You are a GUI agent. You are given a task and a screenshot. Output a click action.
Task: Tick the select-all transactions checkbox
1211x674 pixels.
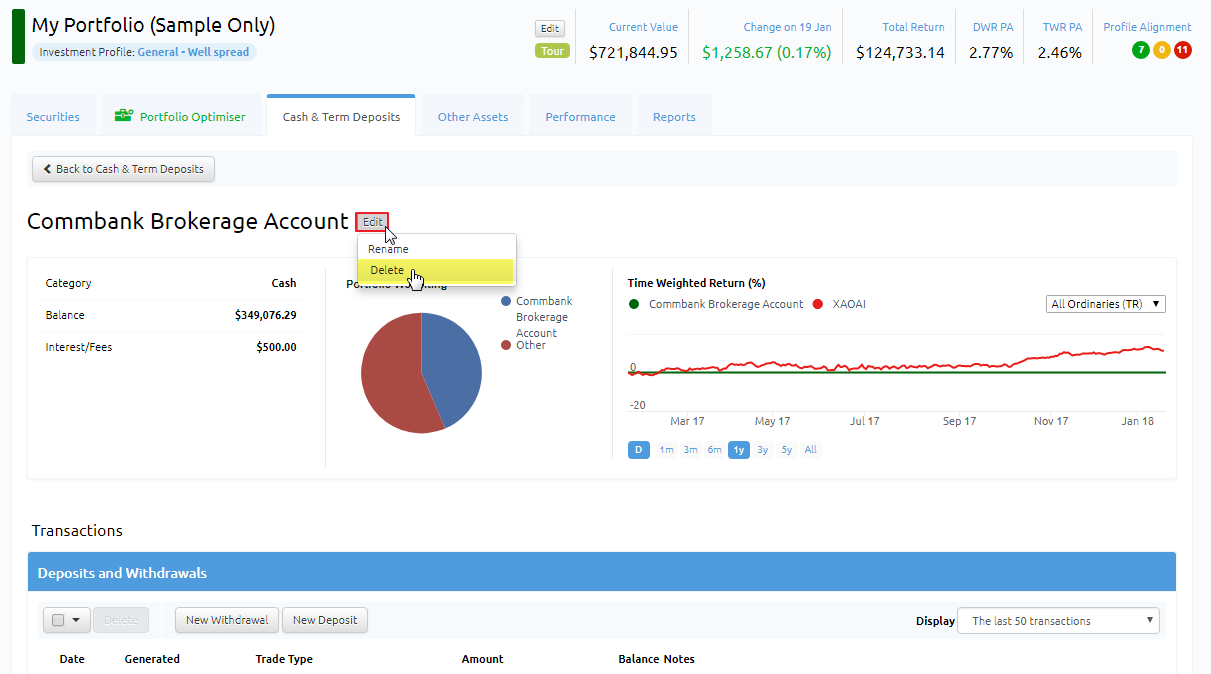[x=58, y=620]
